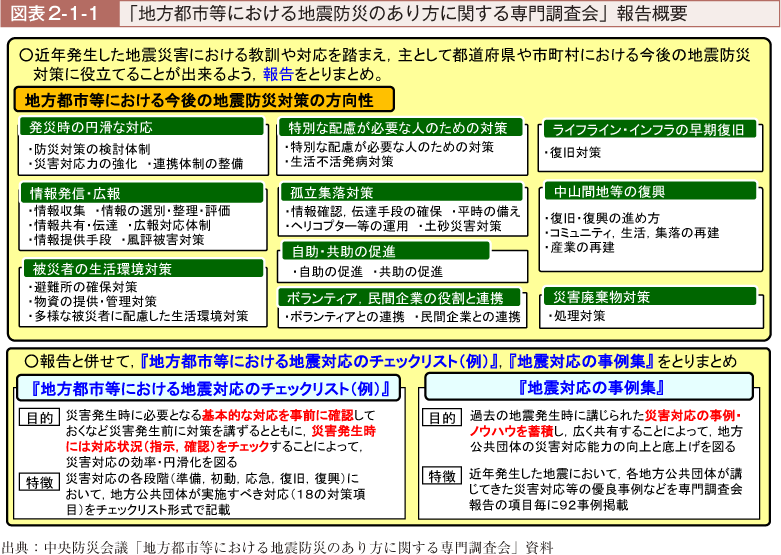
Task: Click the 目的 label in the 事例集 box
Action: click(442, 417)
